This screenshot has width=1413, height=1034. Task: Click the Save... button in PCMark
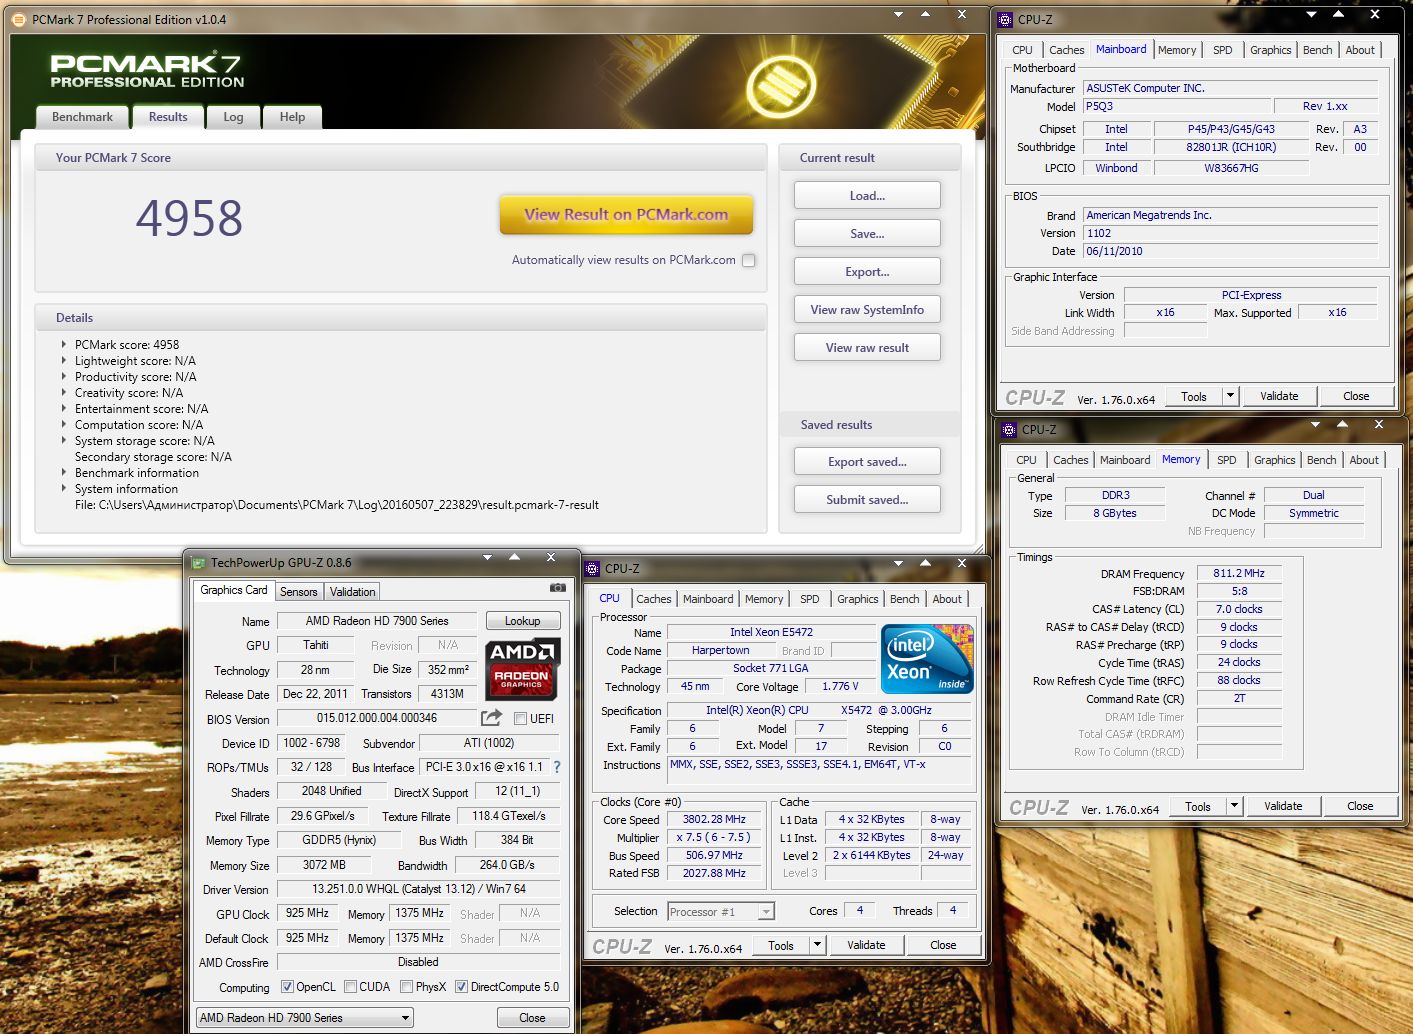(x=867, y=234)
